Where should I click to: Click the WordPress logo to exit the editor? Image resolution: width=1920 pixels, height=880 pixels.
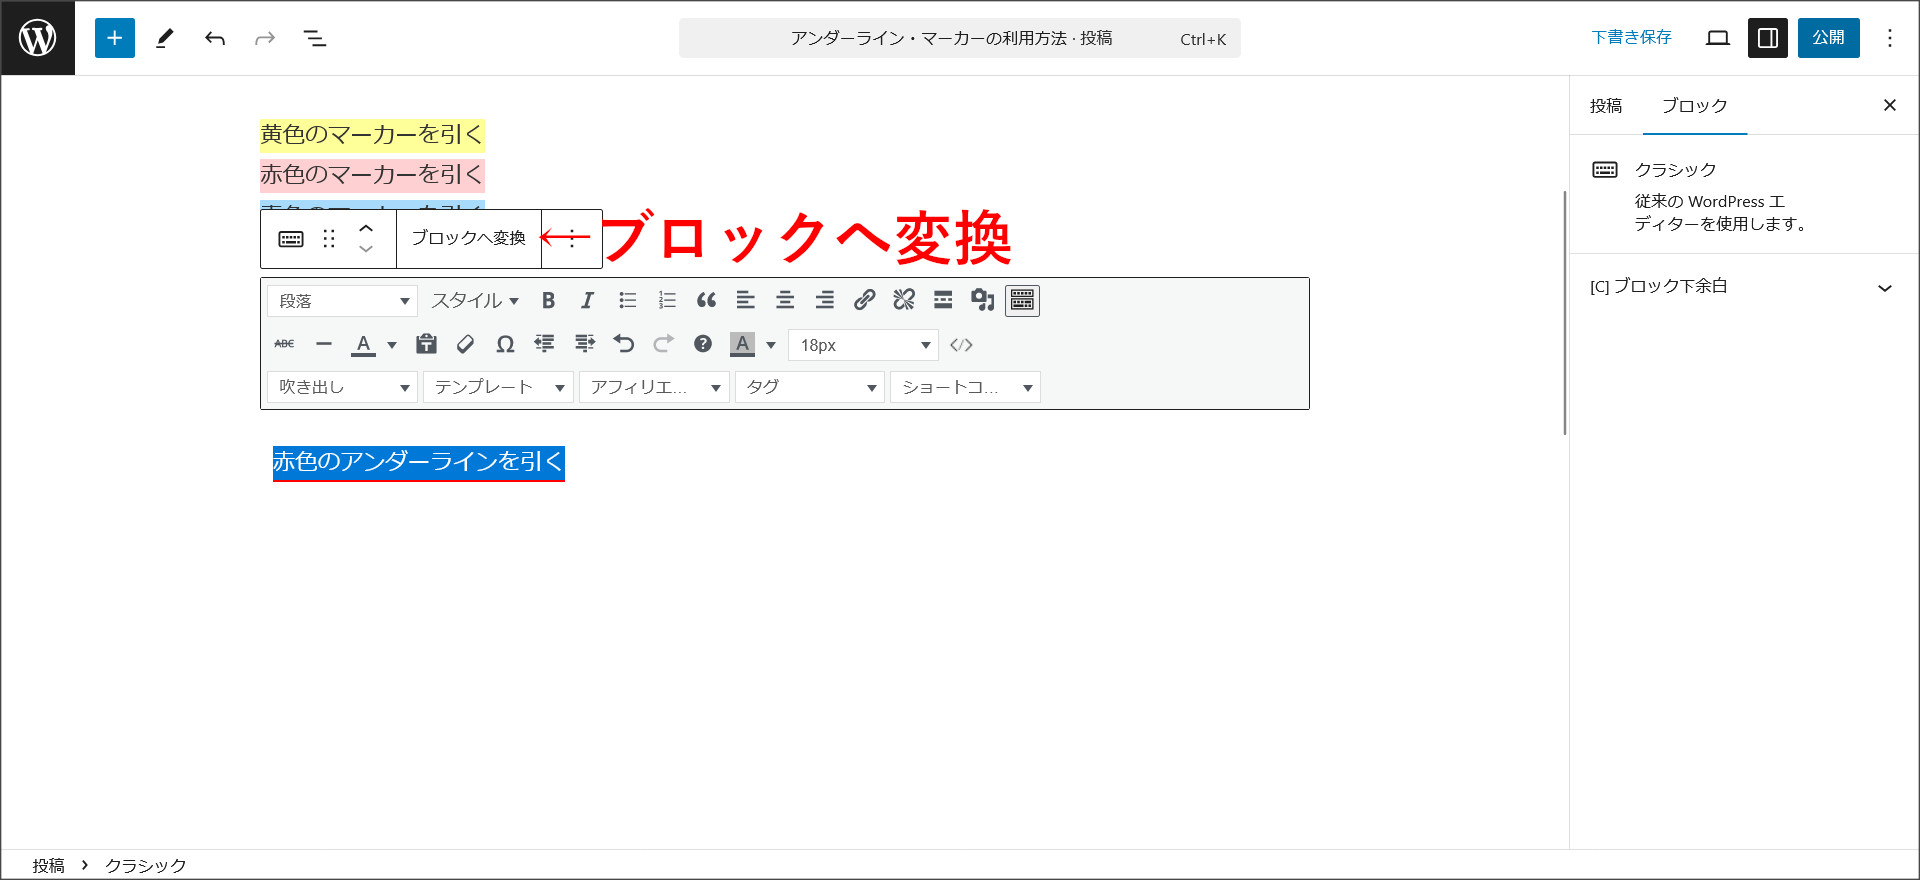pyautogui.click(x=38, y=38)
